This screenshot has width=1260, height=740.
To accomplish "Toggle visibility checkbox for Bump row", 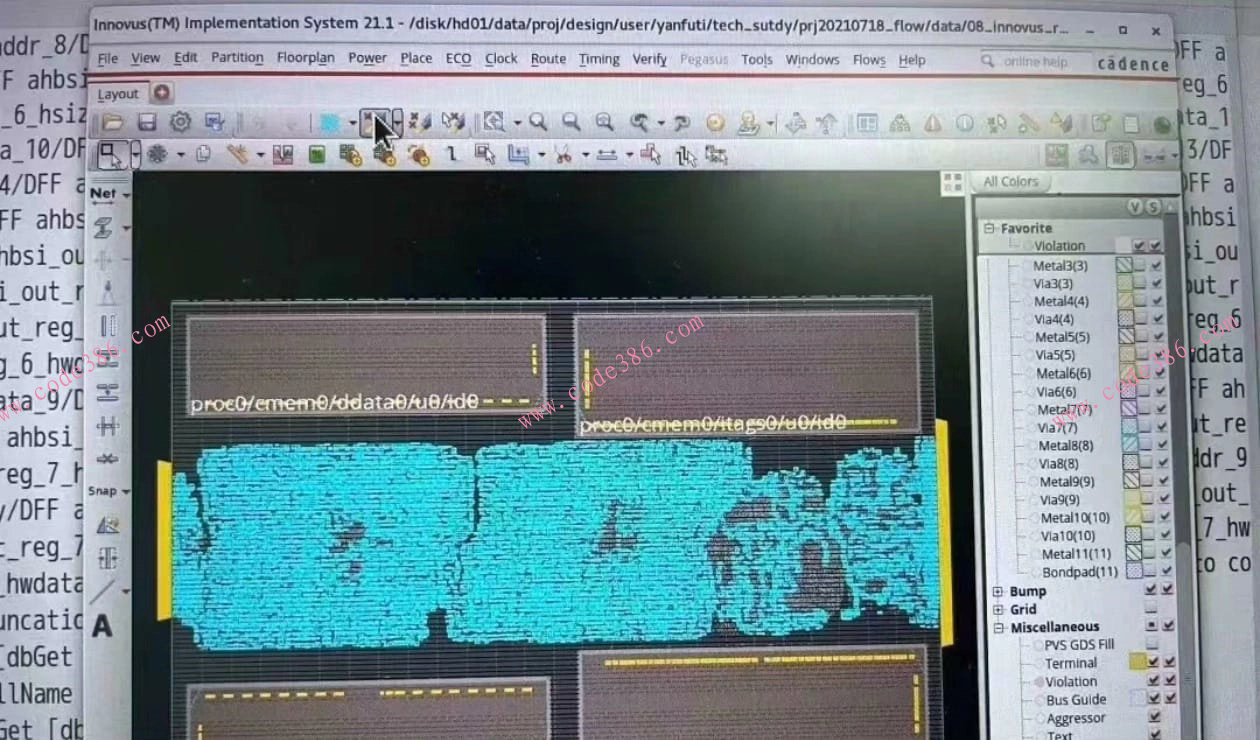I will [x=1151, y=591].
